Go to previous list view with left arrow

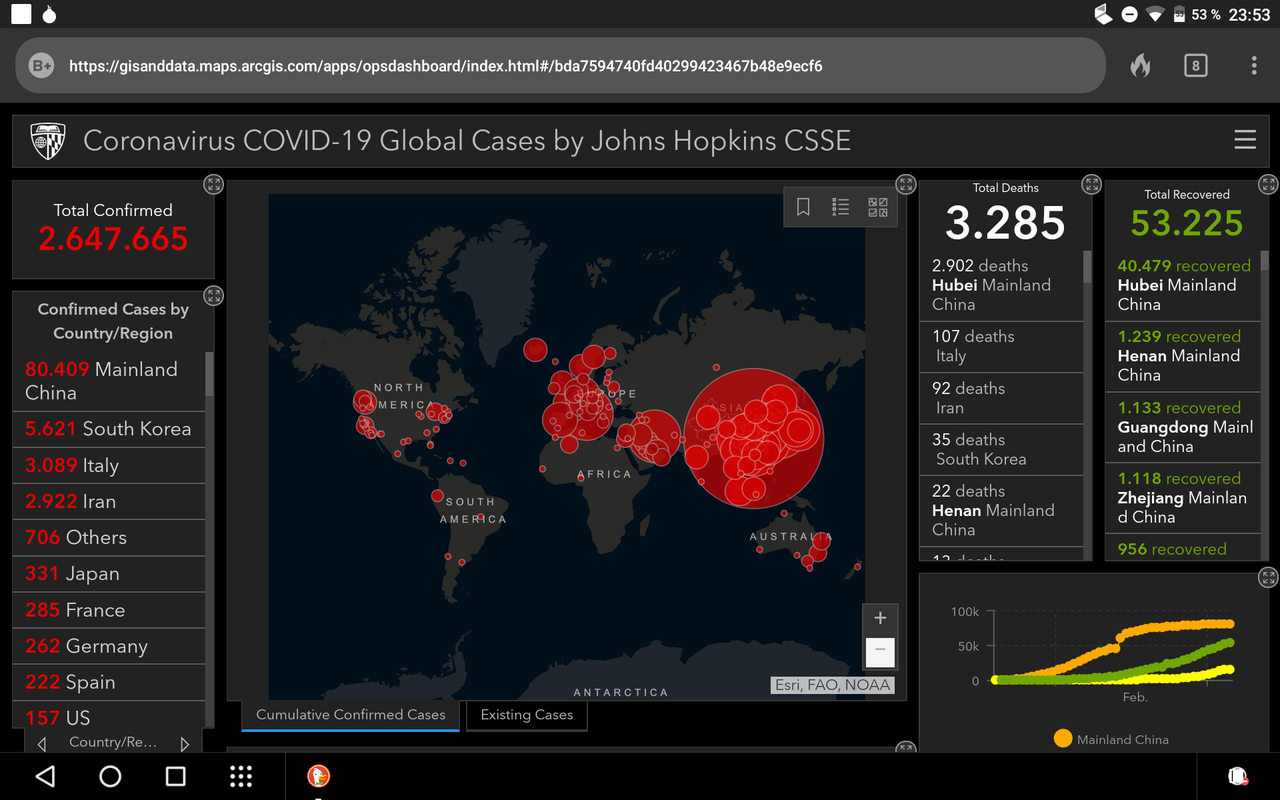point(42,743)
